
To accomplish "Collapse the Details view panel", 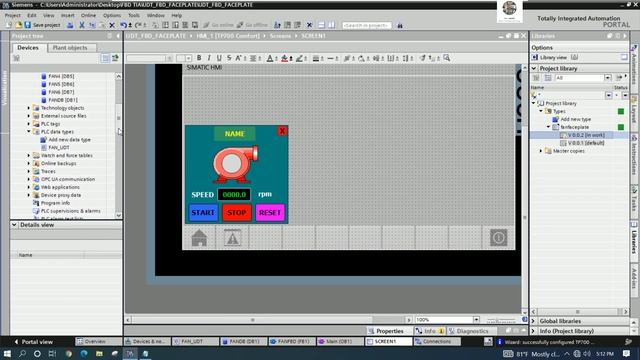I will click(x=14, y=225).
